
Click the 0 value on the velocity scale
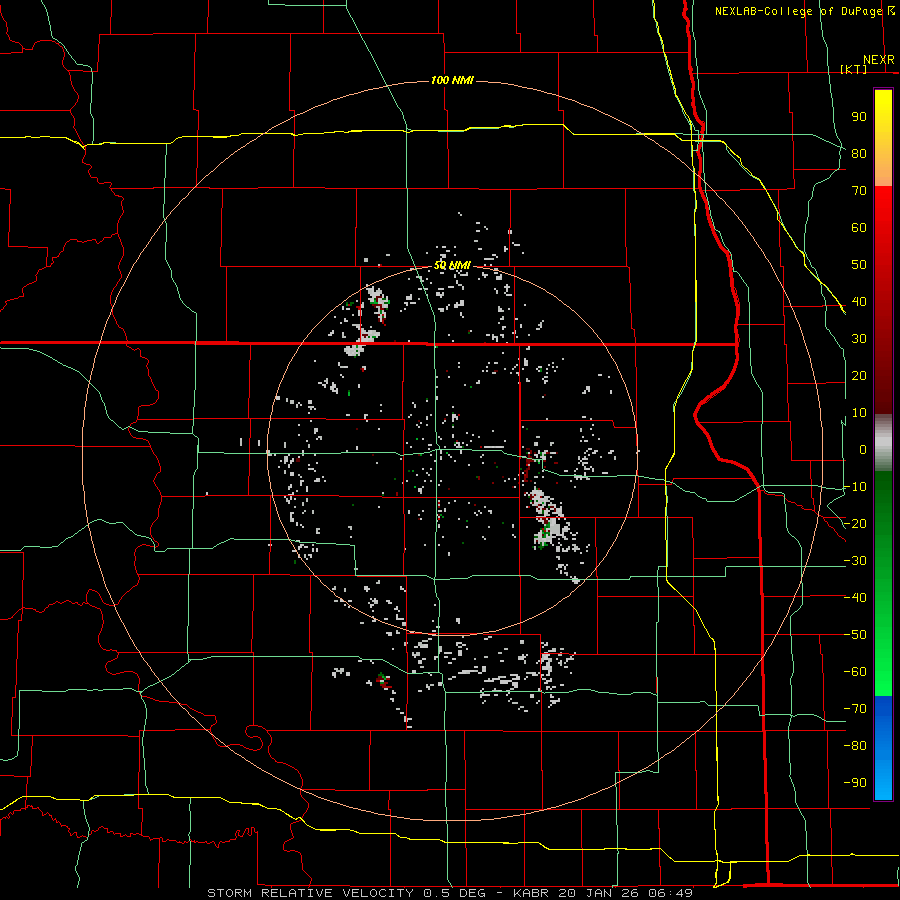click(863, 449)
